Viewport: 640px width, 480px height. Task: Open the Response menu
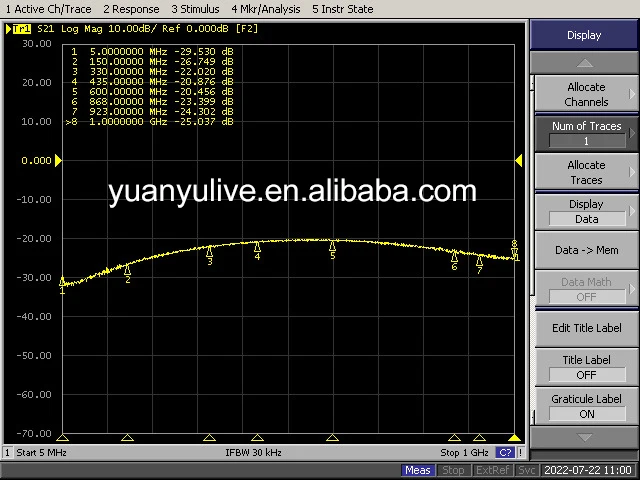pos(131,9)
